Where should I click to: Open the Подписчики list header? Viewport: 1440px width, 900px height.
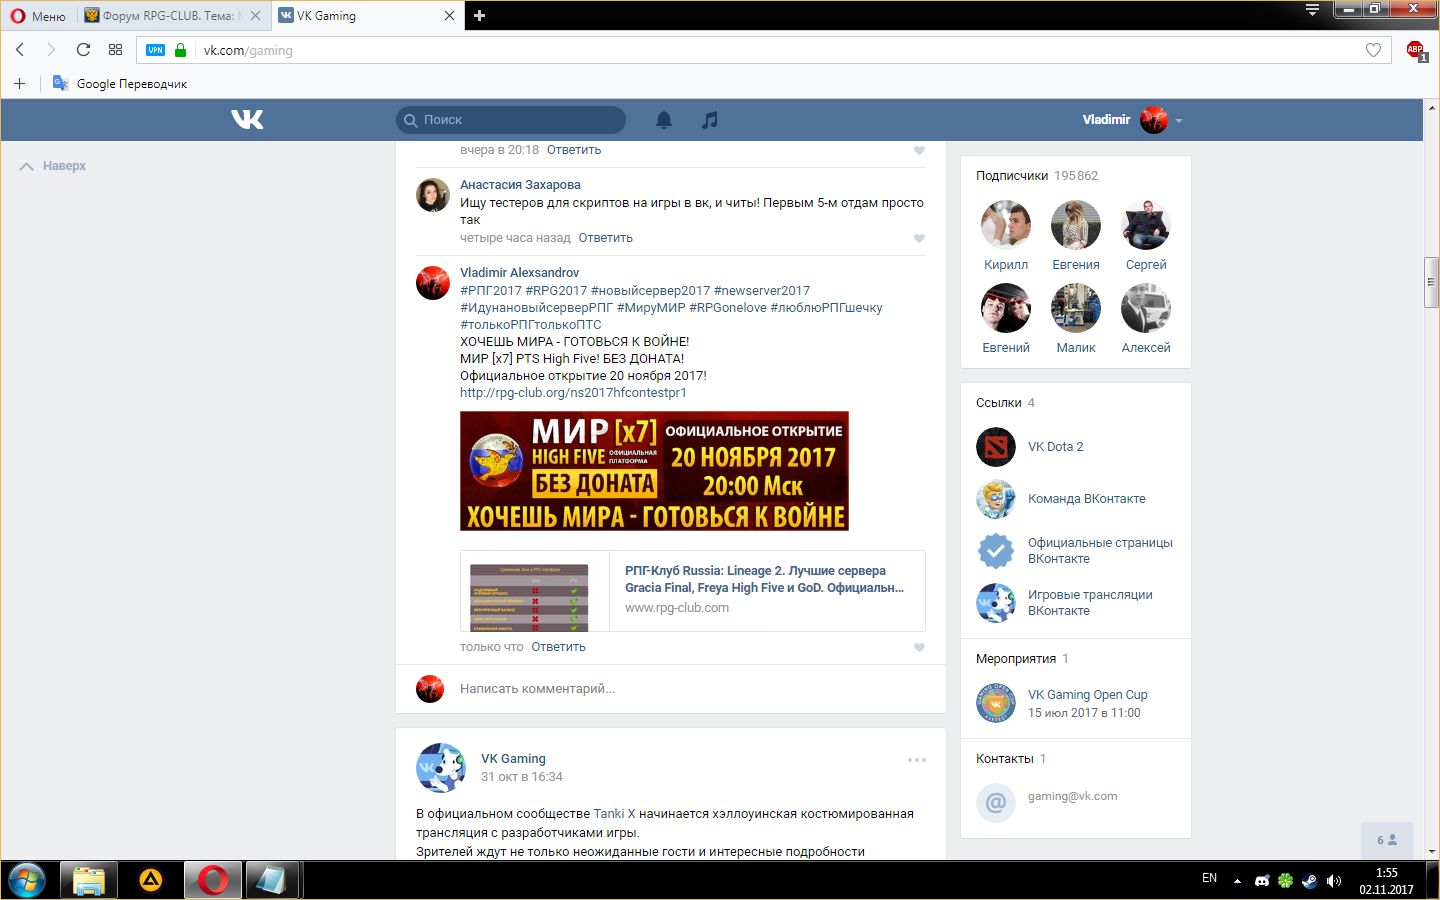(x=1037, y=176)
